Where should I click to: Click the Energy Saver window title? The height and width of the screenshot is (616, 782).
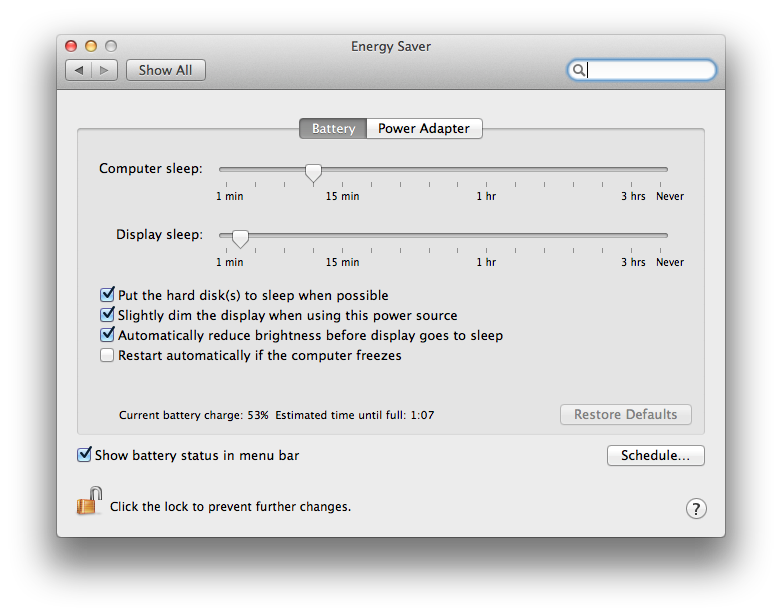coord(391,46)
